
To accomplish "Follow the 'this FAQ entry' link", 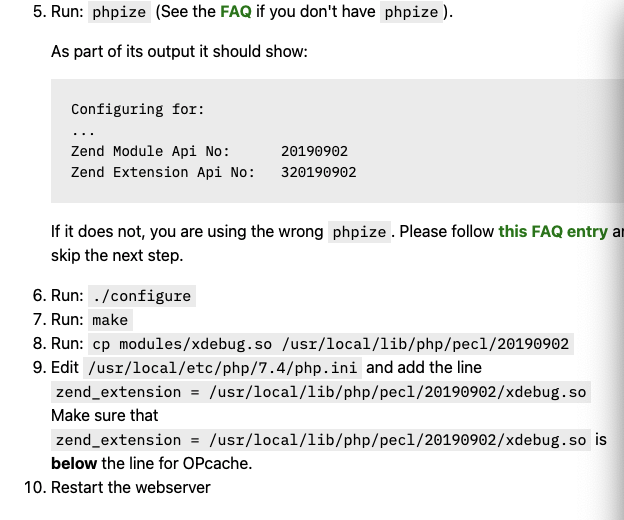I will point(553,232).
